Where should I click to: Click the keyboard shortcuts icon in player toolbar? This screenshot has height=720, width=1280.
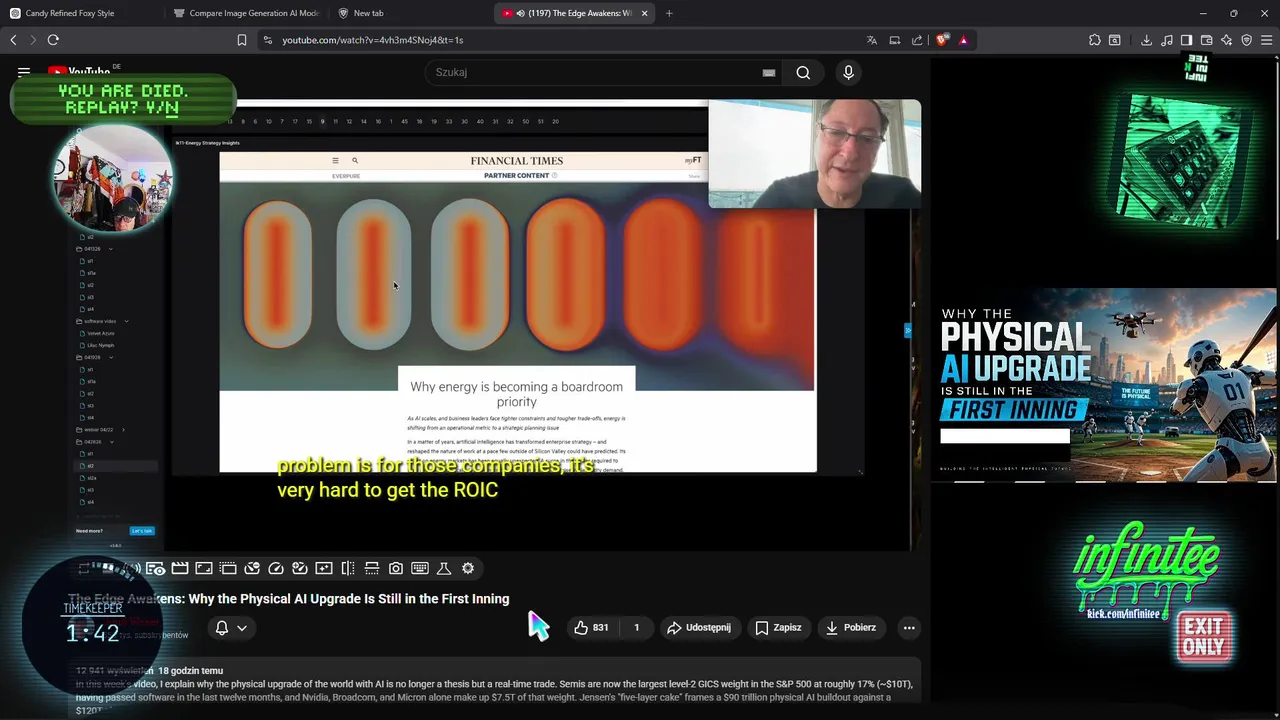420,568
